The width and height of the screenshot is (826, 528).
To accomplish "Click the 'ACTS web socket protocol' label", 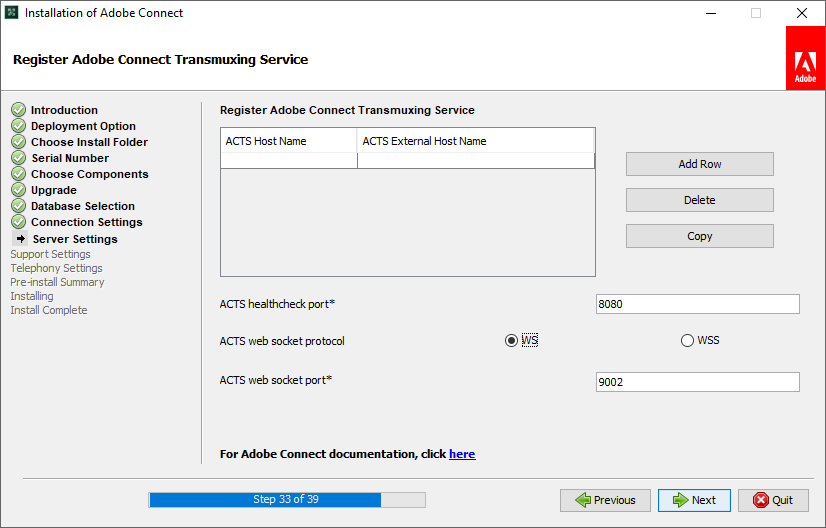I will 282,341.
